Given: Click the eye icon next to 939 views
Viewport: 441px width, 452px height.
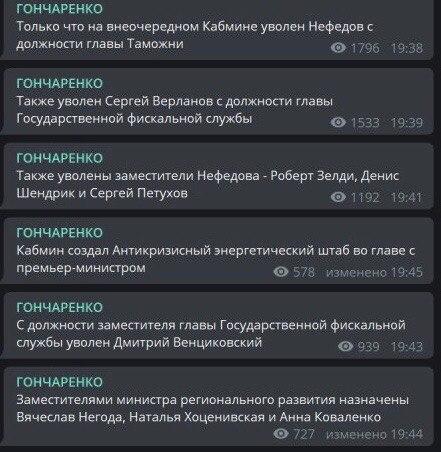Looking at the screenshot, I should coord(346,346).
